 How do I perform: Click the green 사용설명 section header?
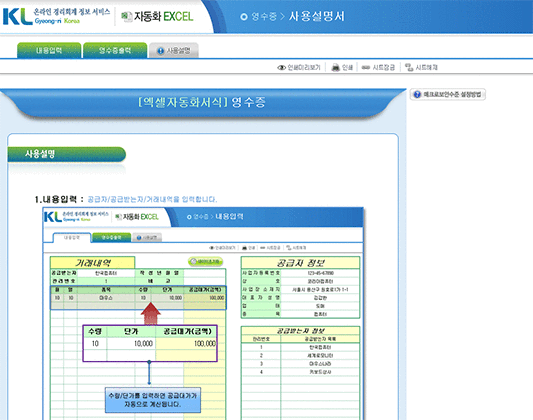click(67, 154)
